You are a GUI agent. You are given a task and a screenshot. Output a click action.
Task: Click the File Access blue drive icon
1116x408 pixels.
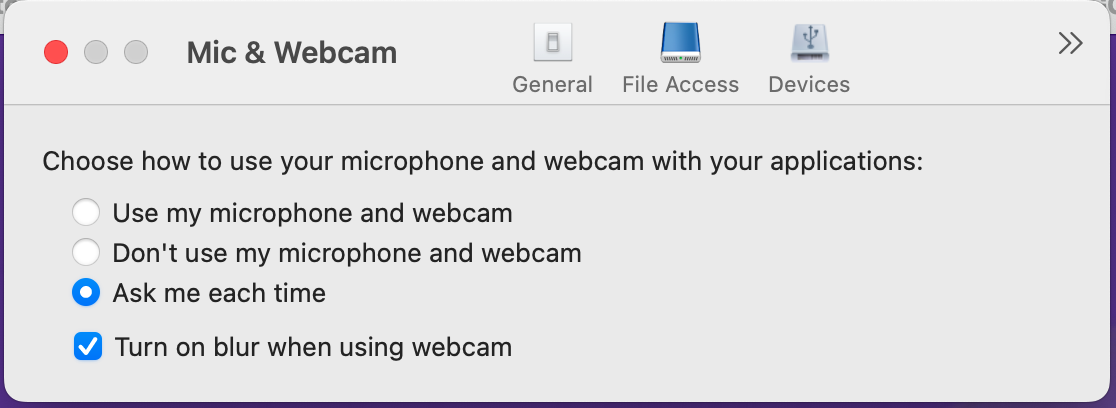pos(680,43)
